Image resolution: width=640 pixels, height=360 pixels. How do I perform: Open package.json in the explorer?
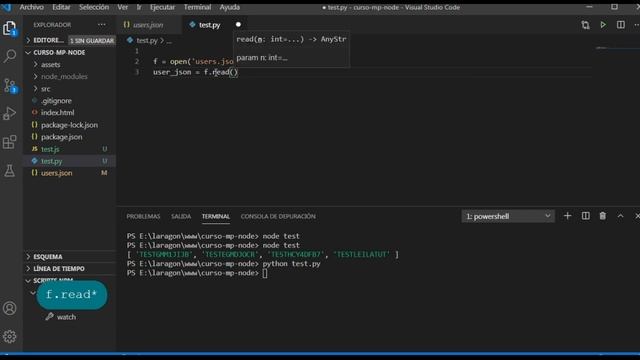(61, 137)
